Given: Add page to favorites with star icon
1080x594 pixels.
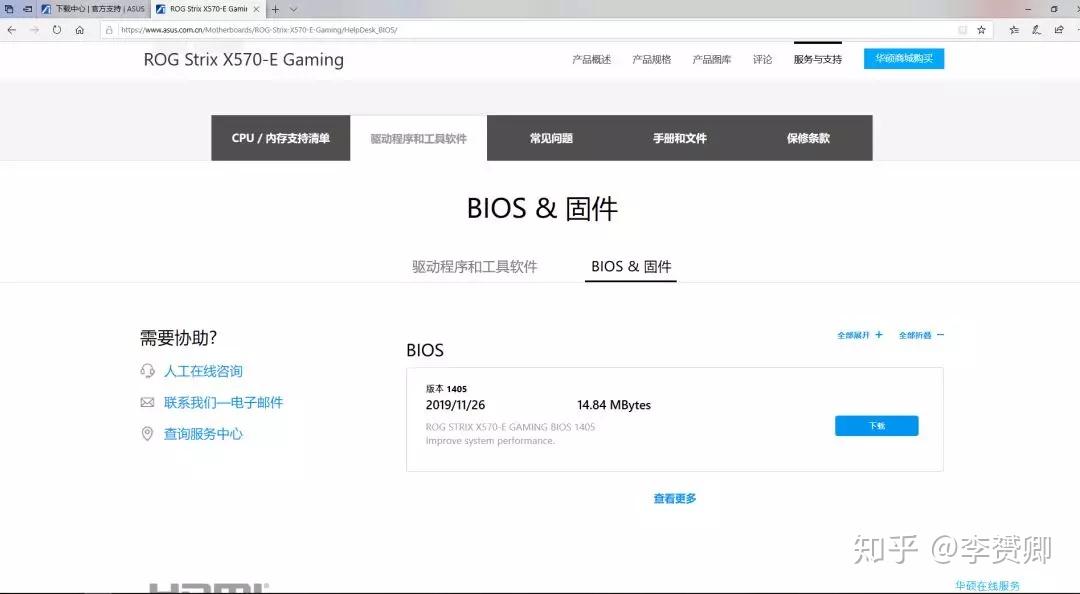Looking at the screenshot, I should click(x=982, y=30).
